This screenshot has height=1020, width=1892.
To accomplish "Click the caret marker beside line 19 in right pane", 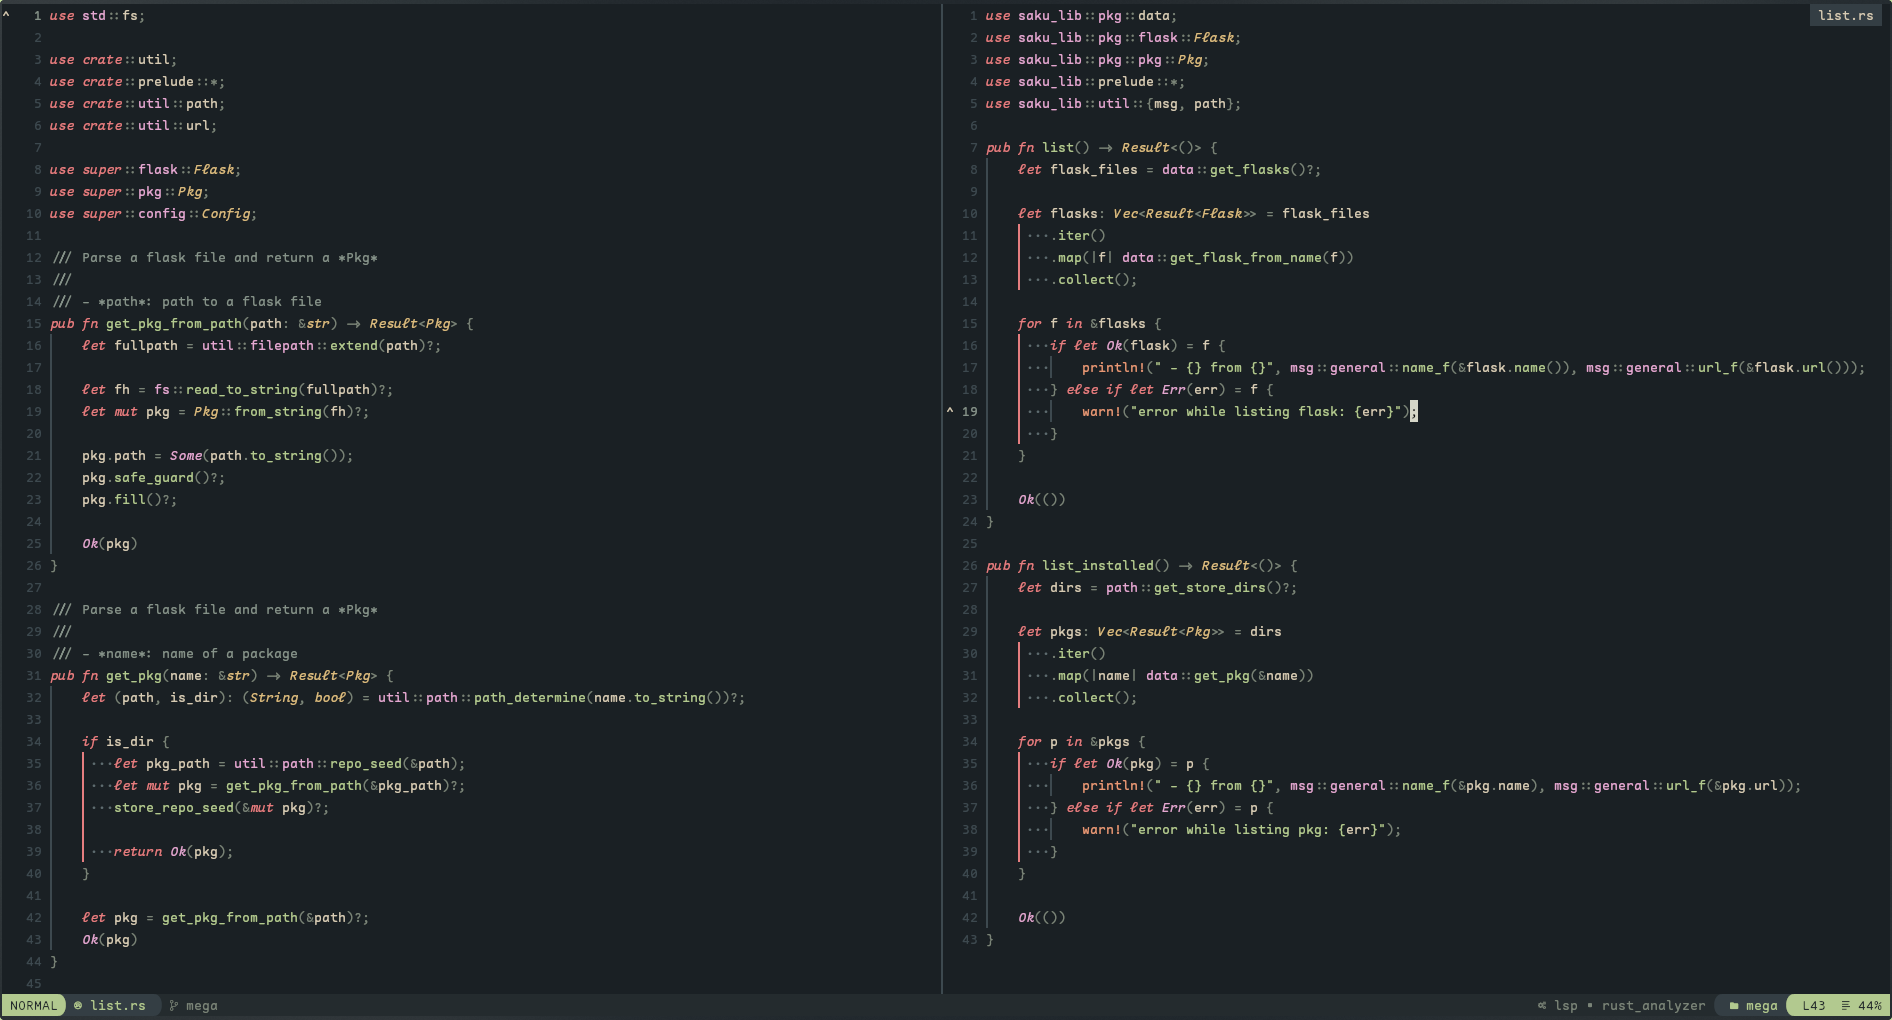I will coord(950,410).
